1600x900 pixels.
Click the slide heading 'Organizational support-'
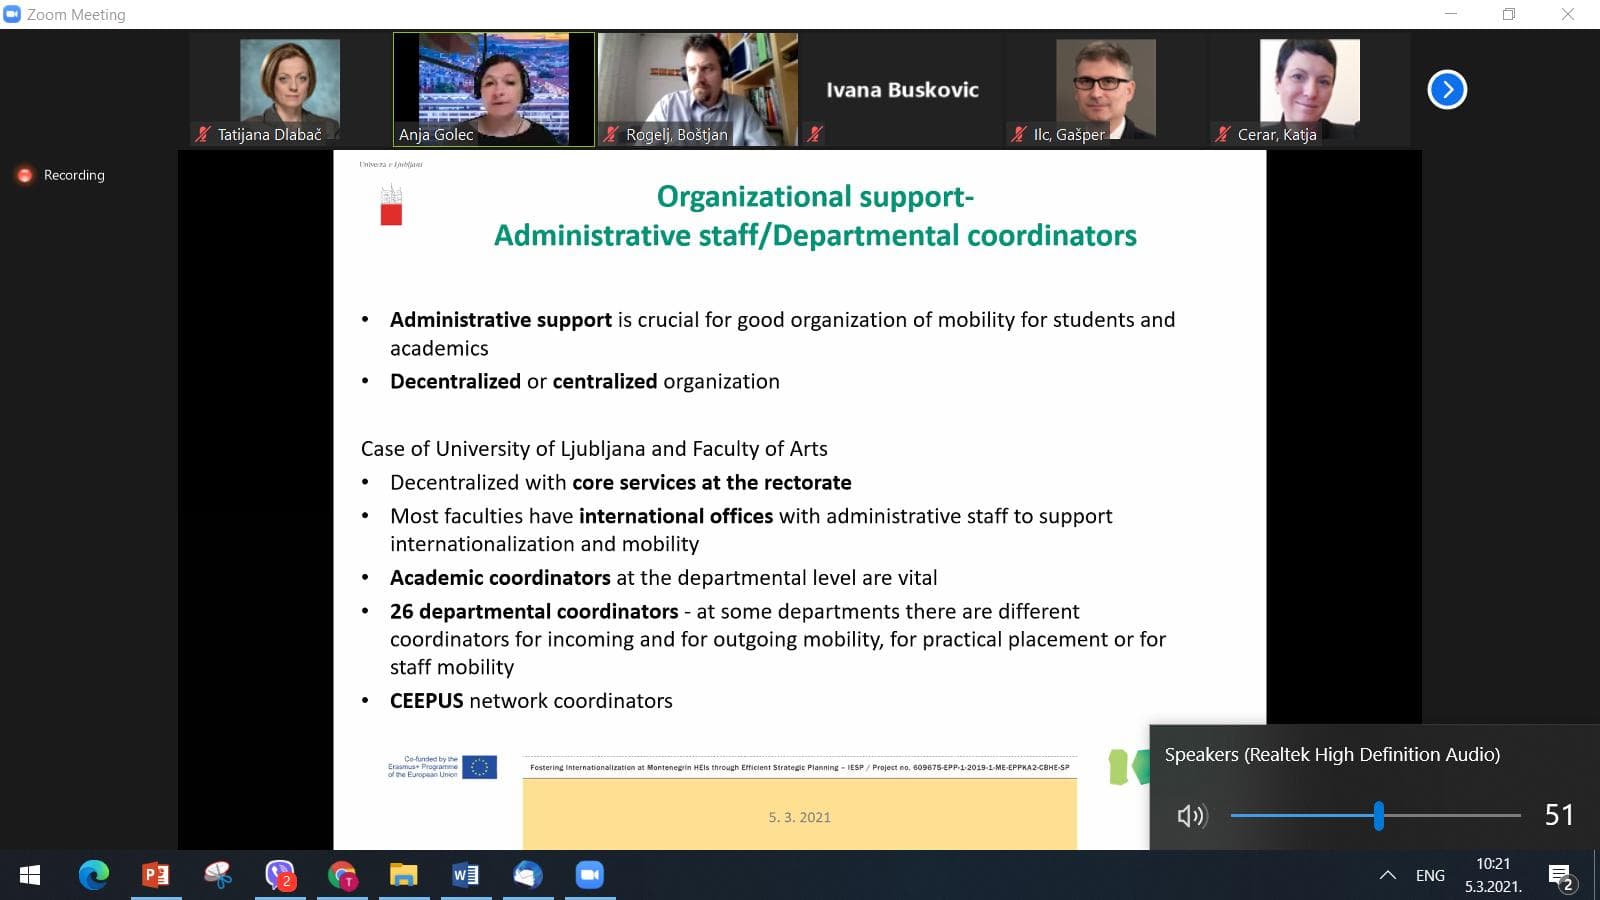[815, 196]
